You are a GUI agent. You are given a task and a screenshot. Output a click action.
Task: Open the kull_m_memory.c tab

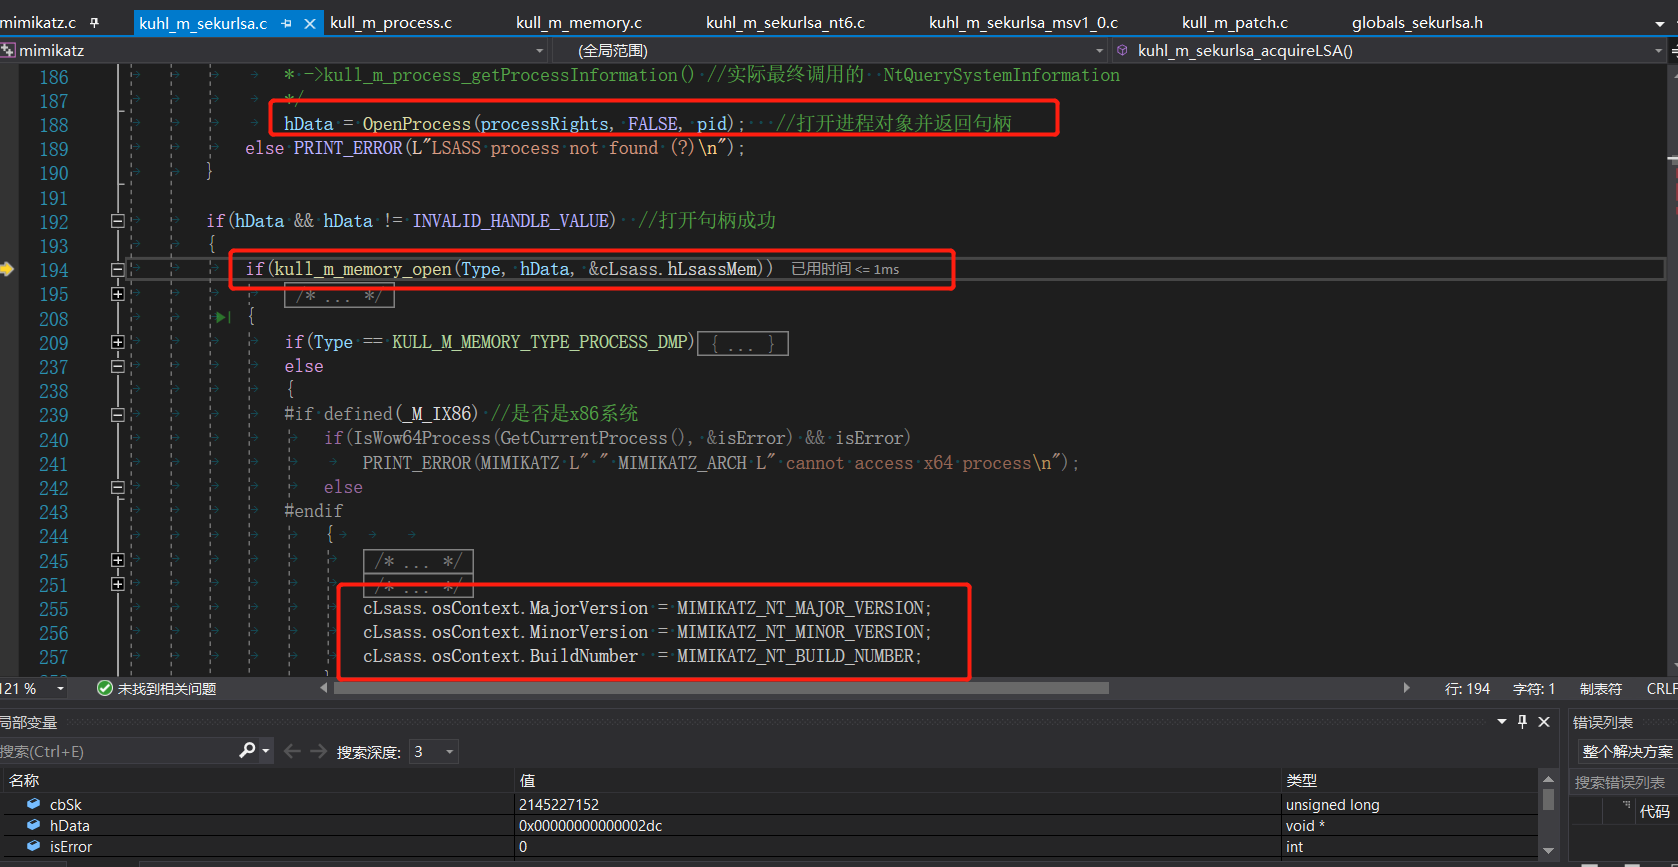pos(579,22)
